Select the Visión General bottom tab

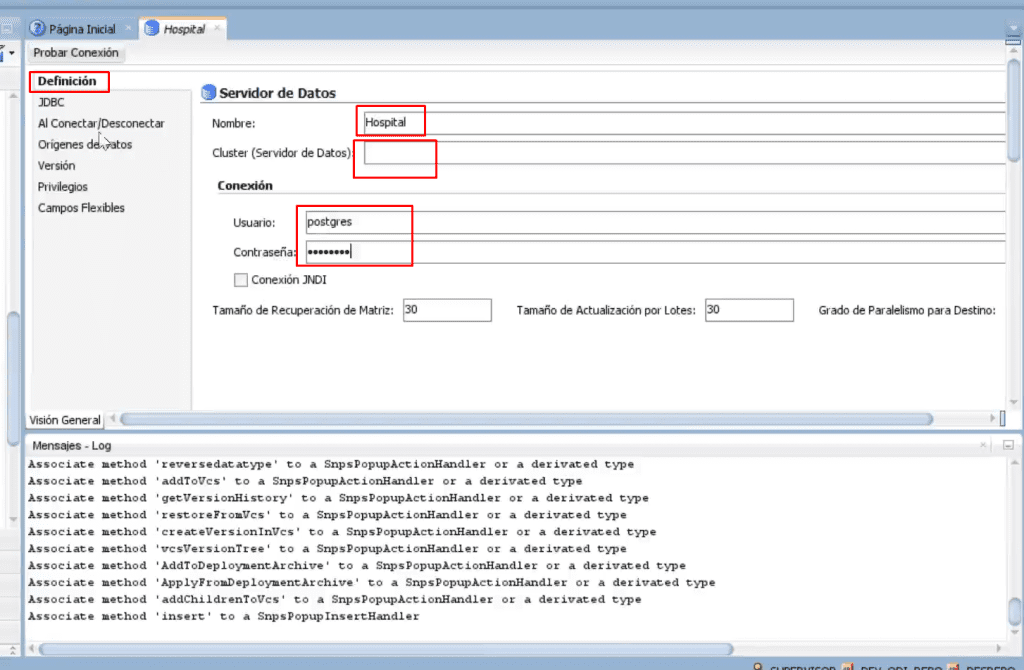[65, 420]
